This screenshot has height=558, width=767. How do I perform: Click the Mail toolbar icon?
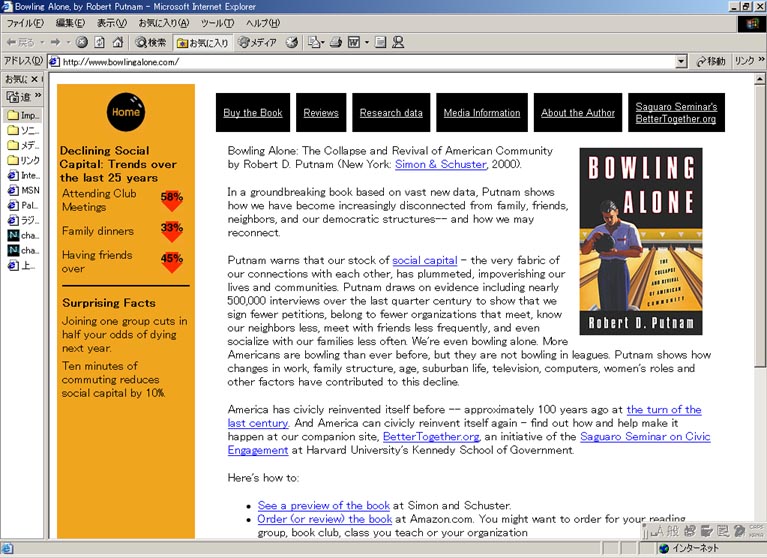coord(316,43)
